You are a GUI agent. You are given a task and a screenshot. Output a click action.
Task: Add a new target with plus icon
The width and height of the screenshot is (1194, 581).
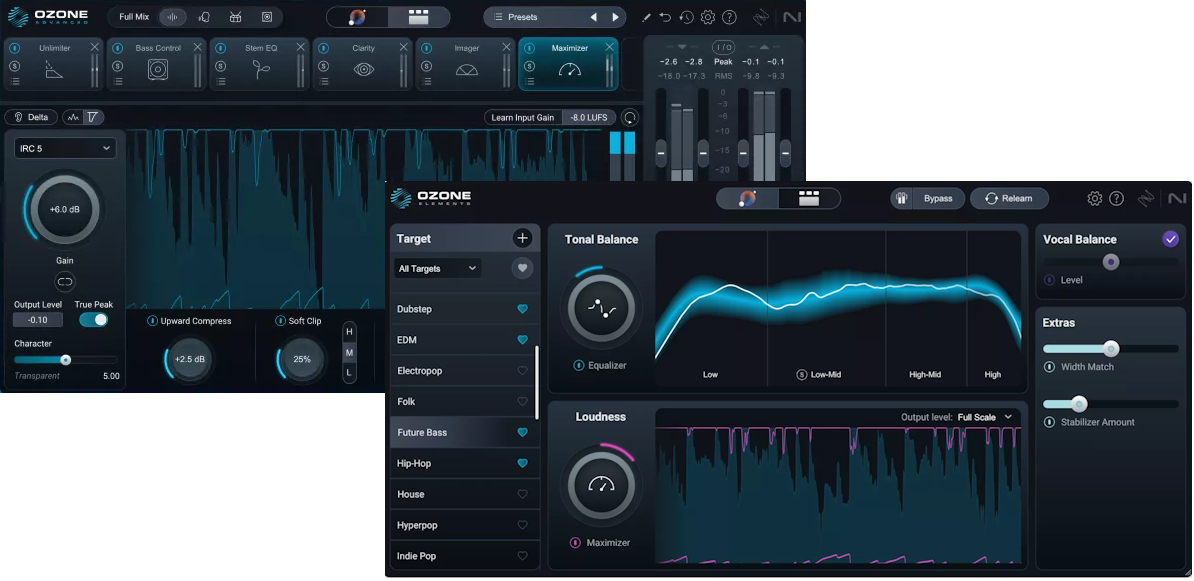(x=522, y=238)
